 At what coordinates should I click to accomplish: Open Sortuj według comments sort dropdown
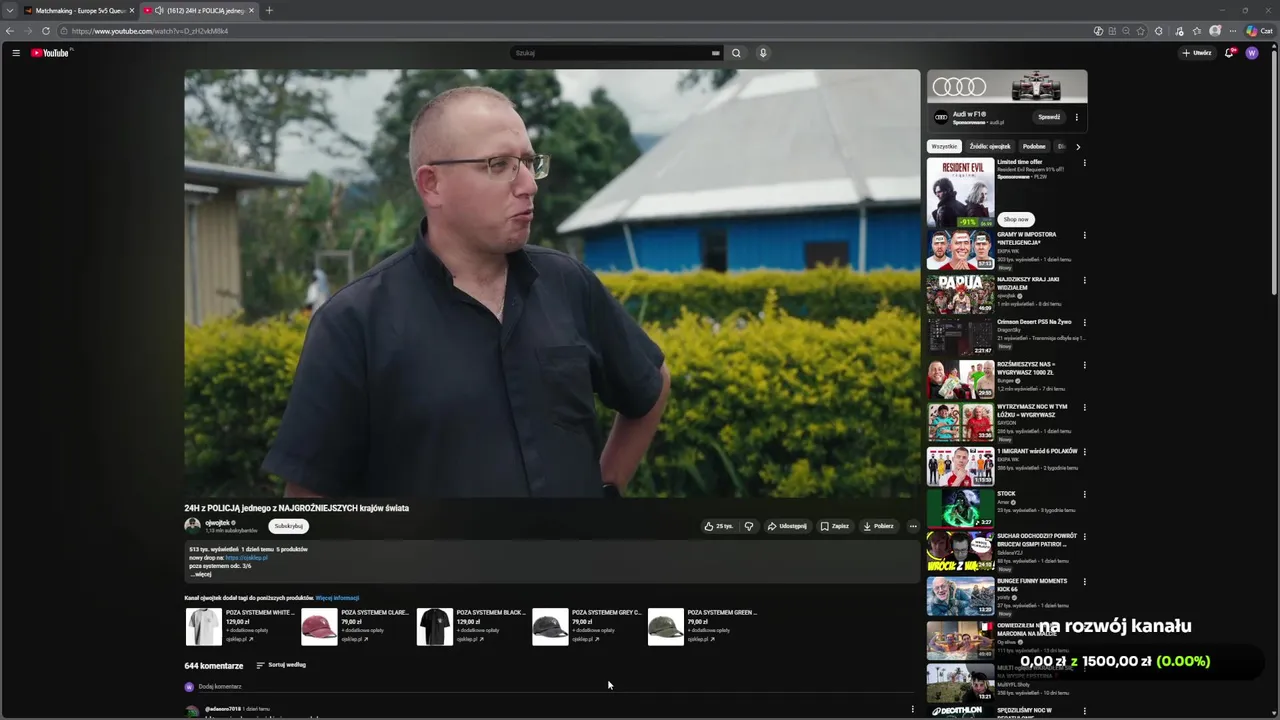281,665
